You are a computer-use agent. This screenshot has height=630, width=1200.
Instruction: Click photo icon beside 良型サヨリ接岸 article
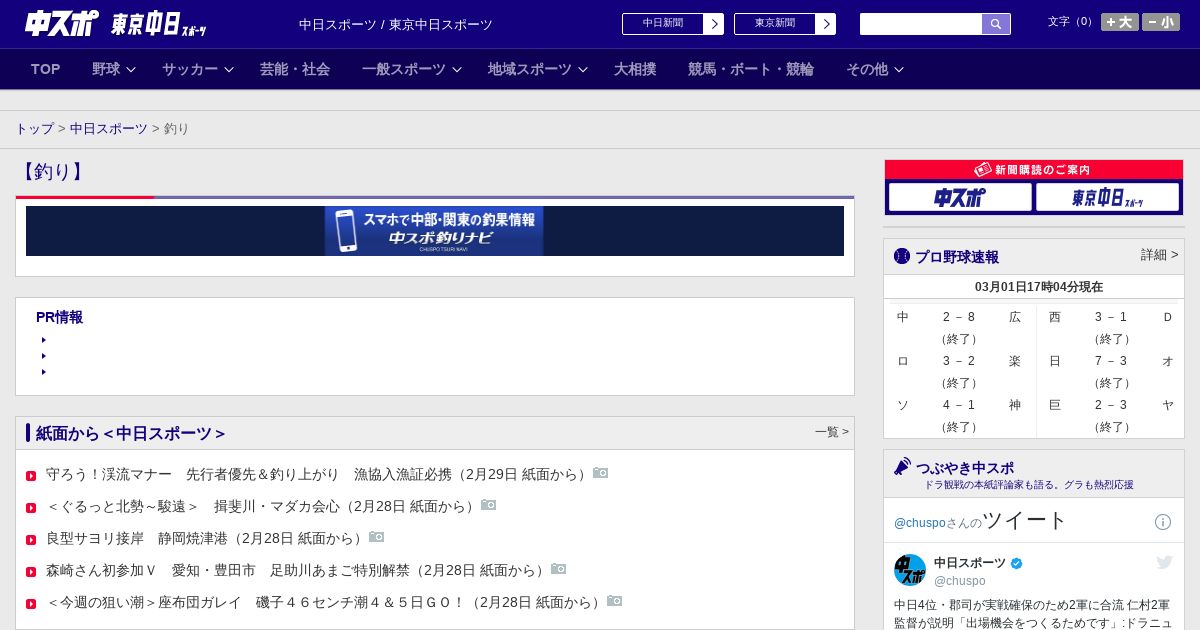click(x=376, y=537)
